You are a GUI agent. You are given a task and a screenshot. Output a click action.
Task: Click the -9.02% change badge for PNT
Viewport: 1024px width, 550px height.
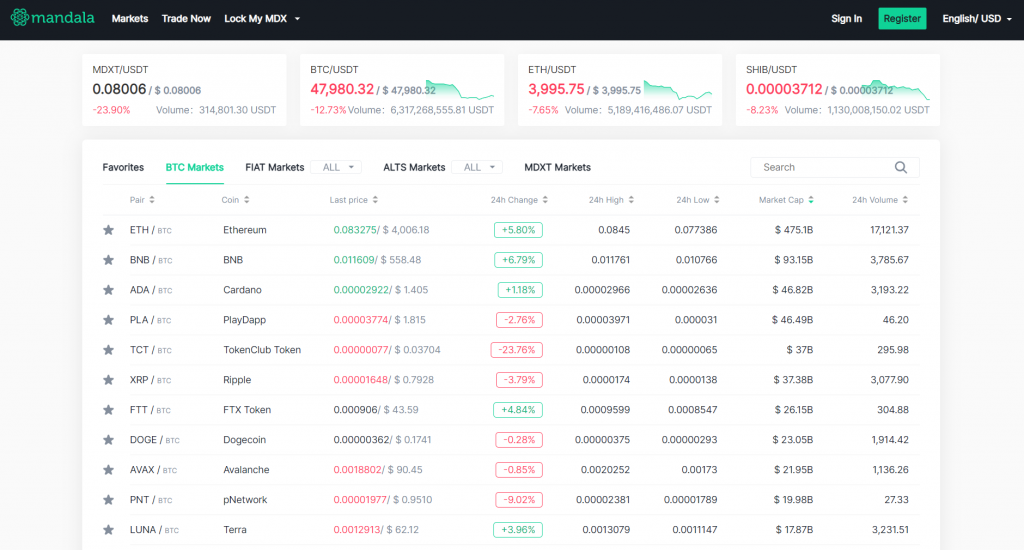[519, 500]
